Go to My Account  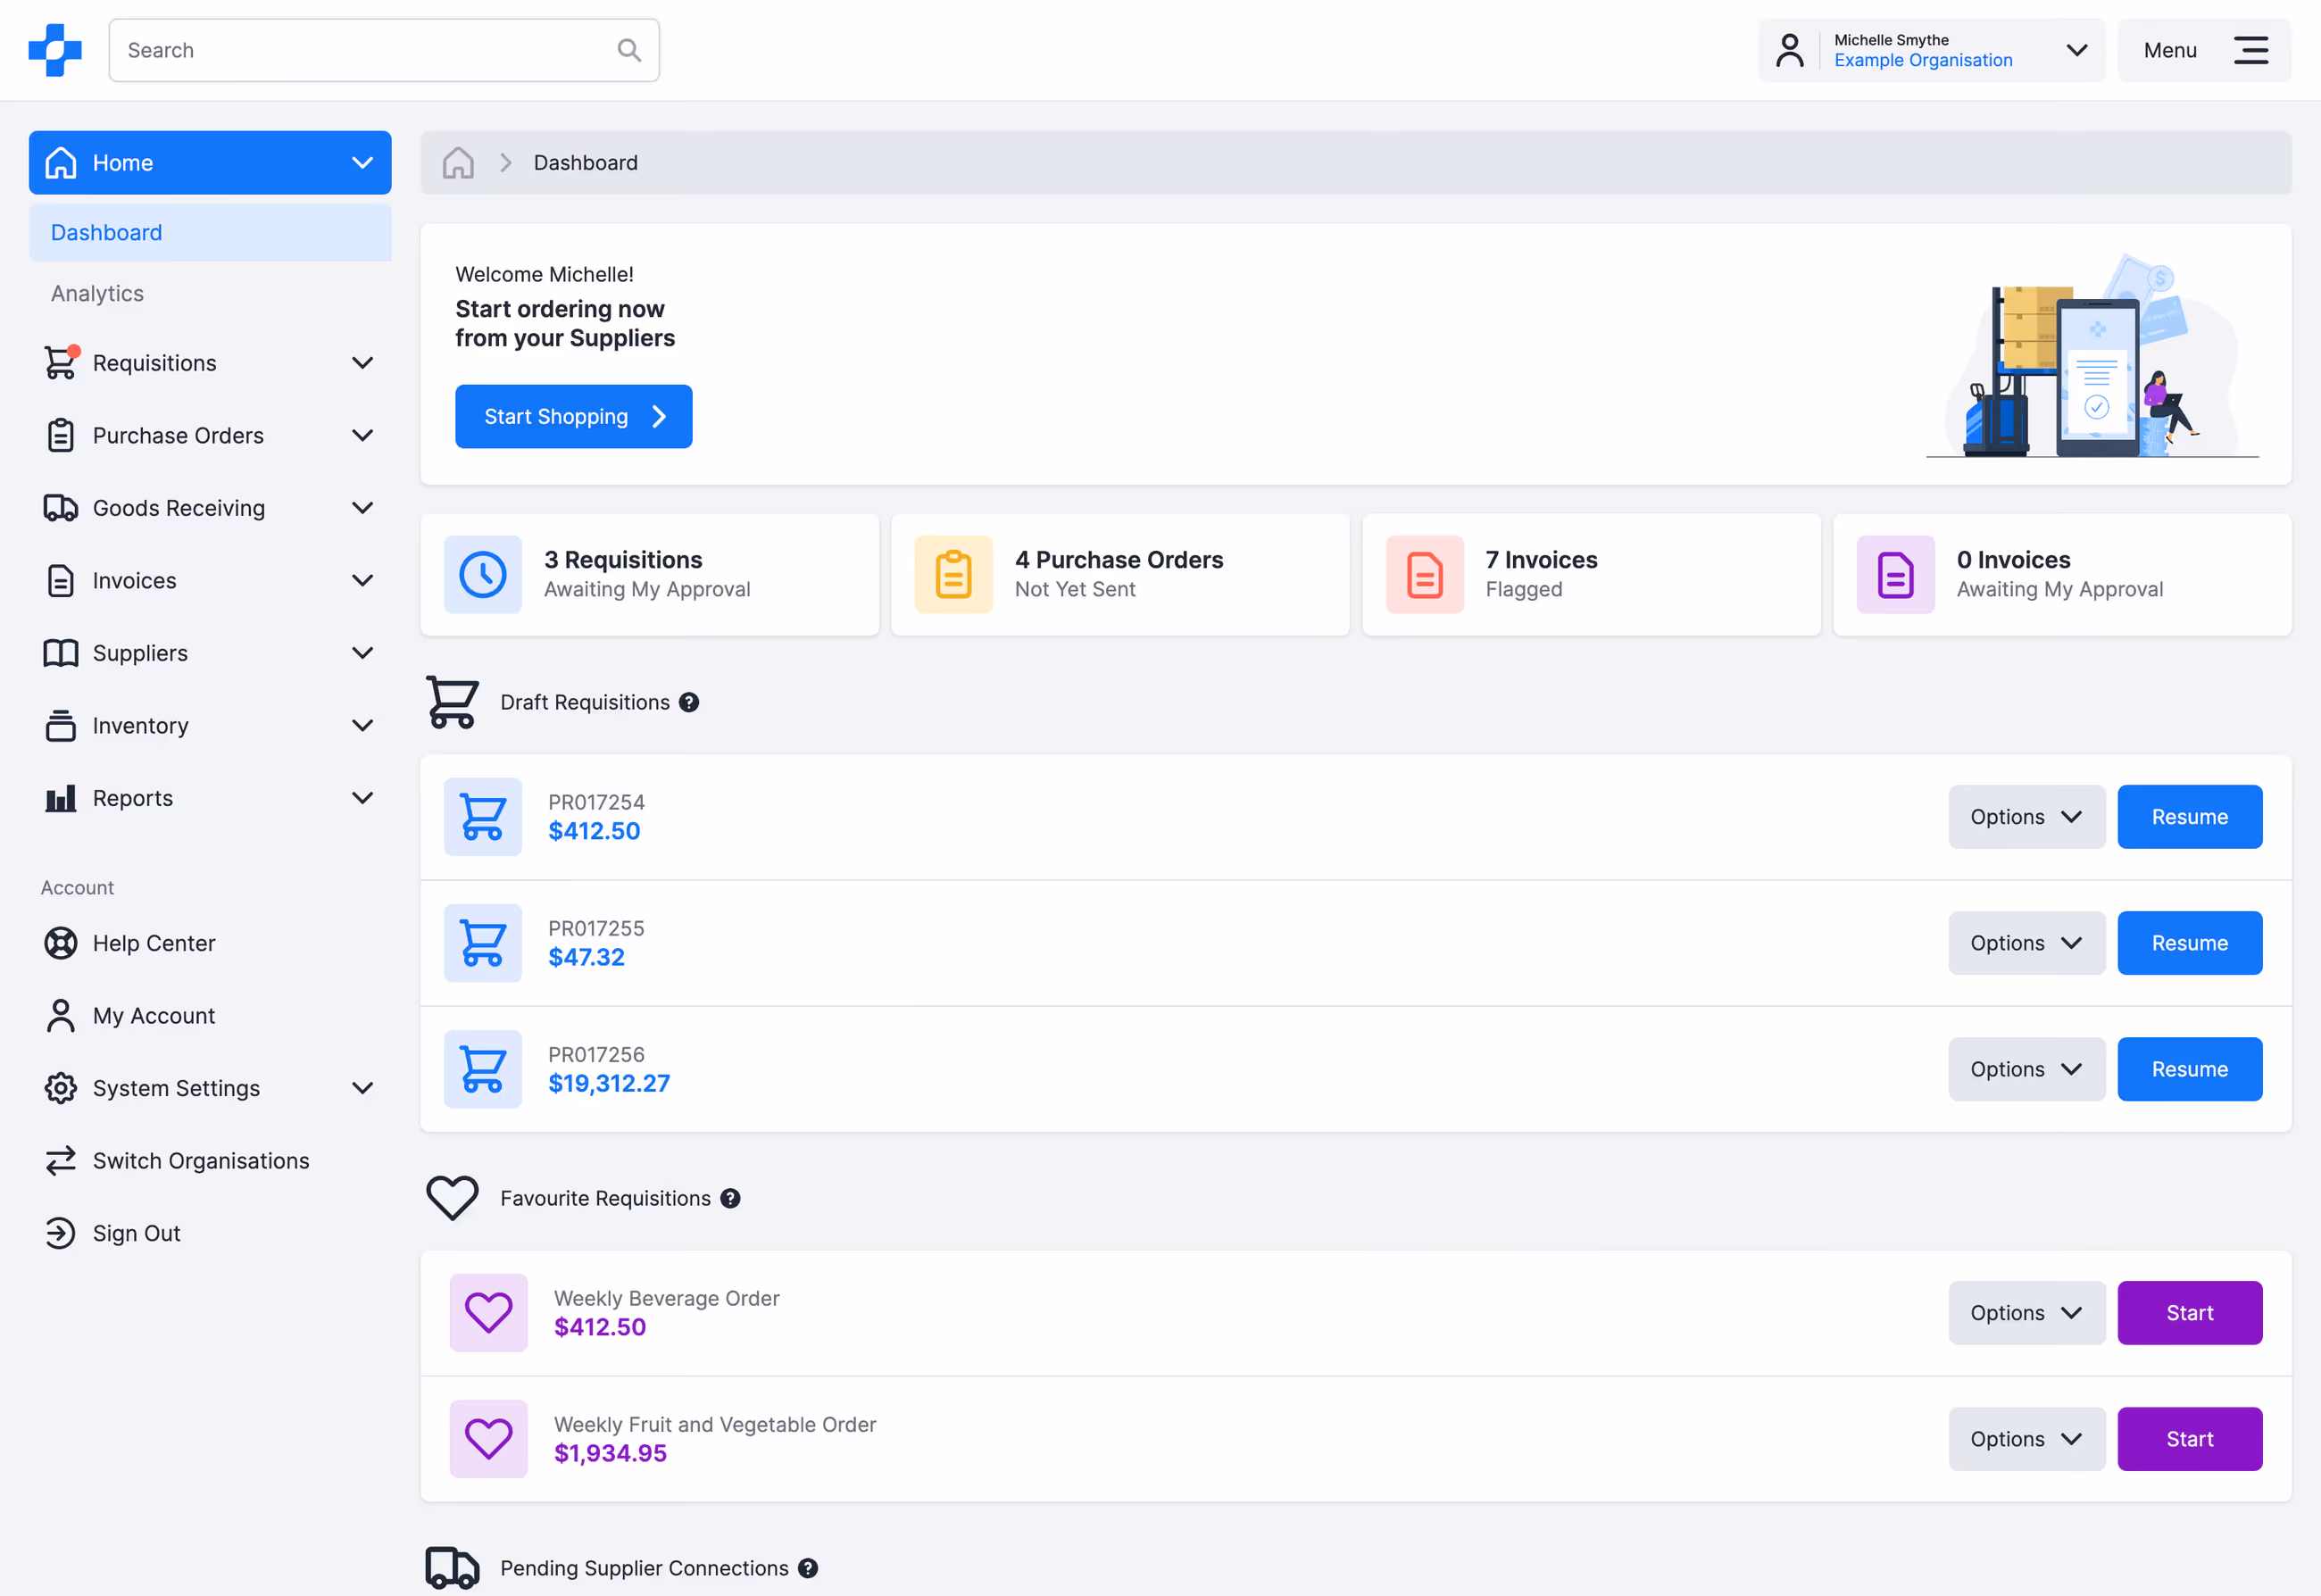[x=153, y=1015]
